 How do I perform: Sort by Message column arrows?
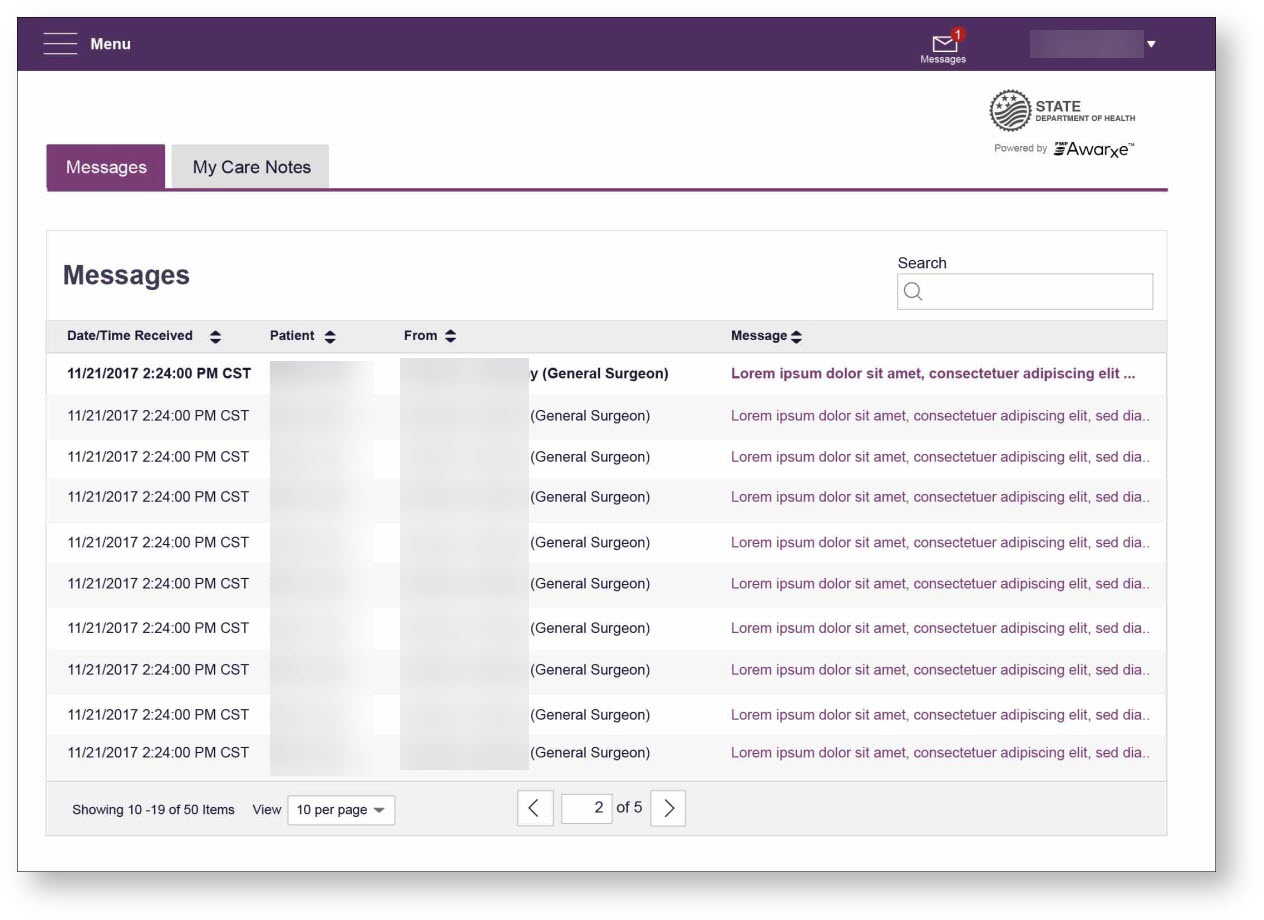point(796,337)
